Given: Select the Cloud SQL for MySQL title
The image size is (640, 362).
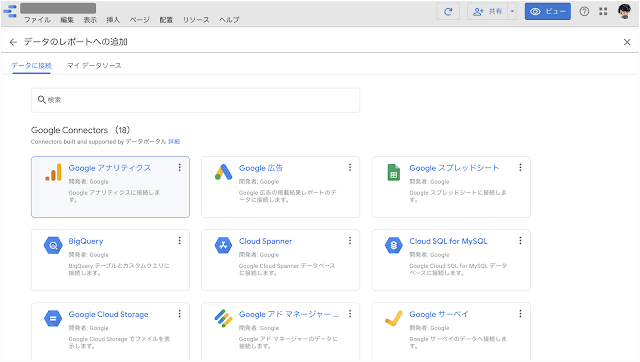Looking at the screenshot, I should click(x=448, y=241).
